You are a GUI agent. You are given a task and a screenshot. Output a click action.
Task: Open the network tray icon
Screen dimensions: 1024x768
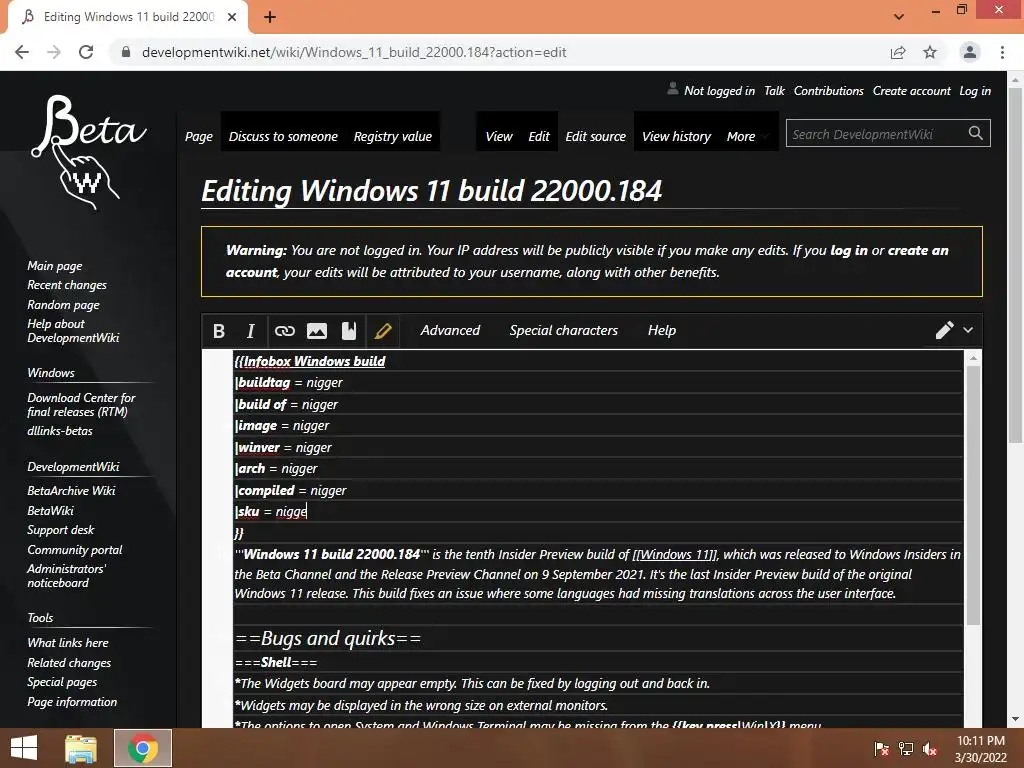[x=906, y=748]
